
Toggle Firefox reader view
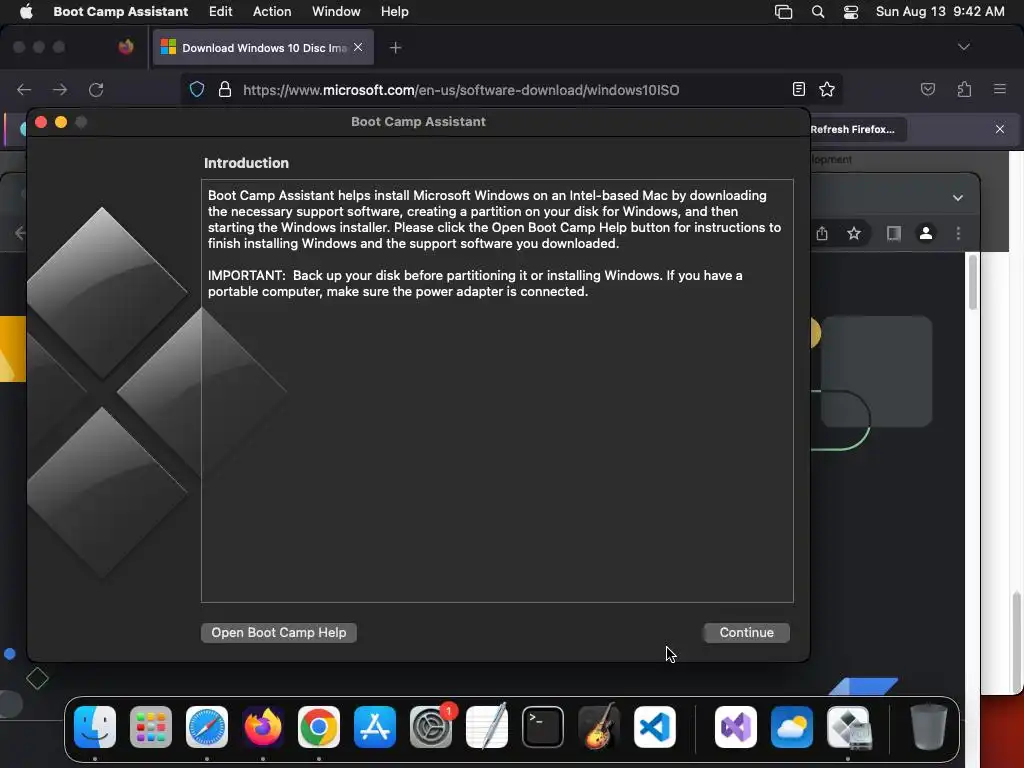click(x=799, y=89)
